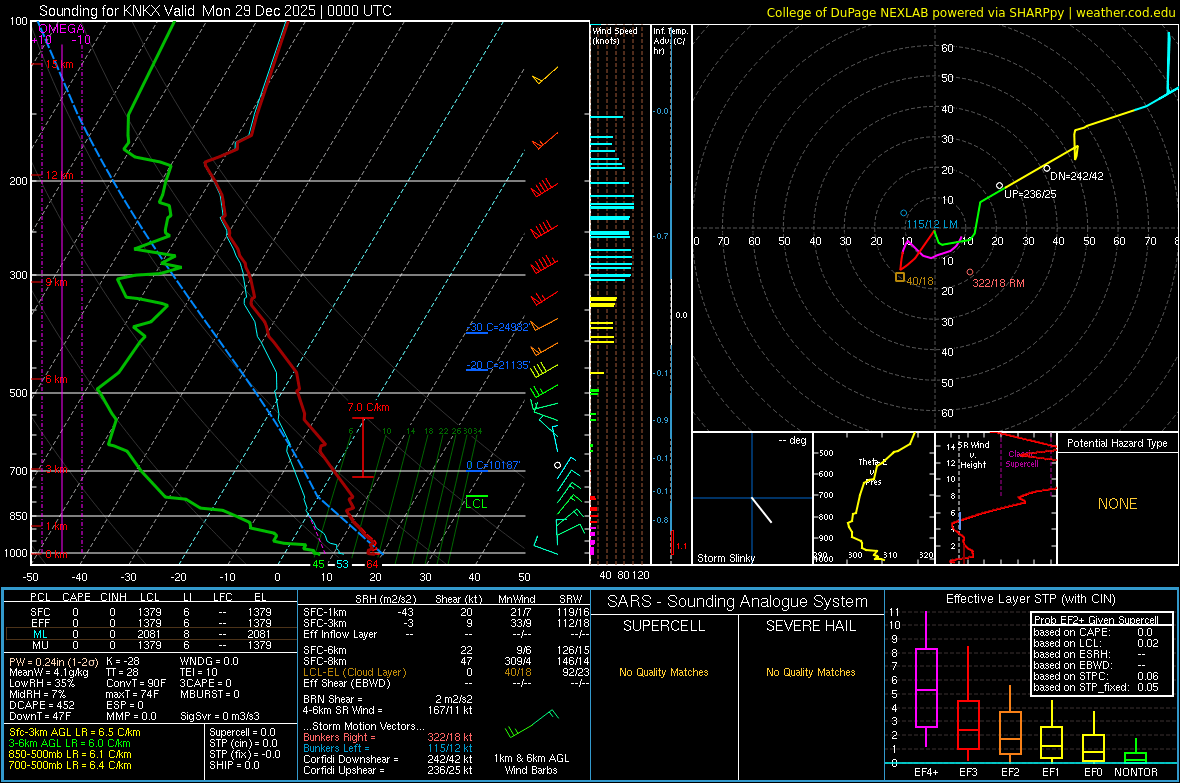Click the NONE hazard type value
1180x783 pixels.
click(1117, 504)
